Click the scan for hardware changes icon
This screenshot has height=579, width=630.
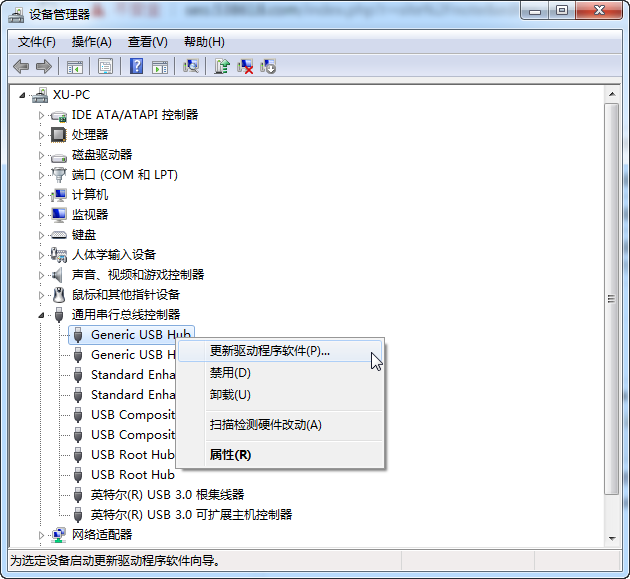click(x=191, y=66)
